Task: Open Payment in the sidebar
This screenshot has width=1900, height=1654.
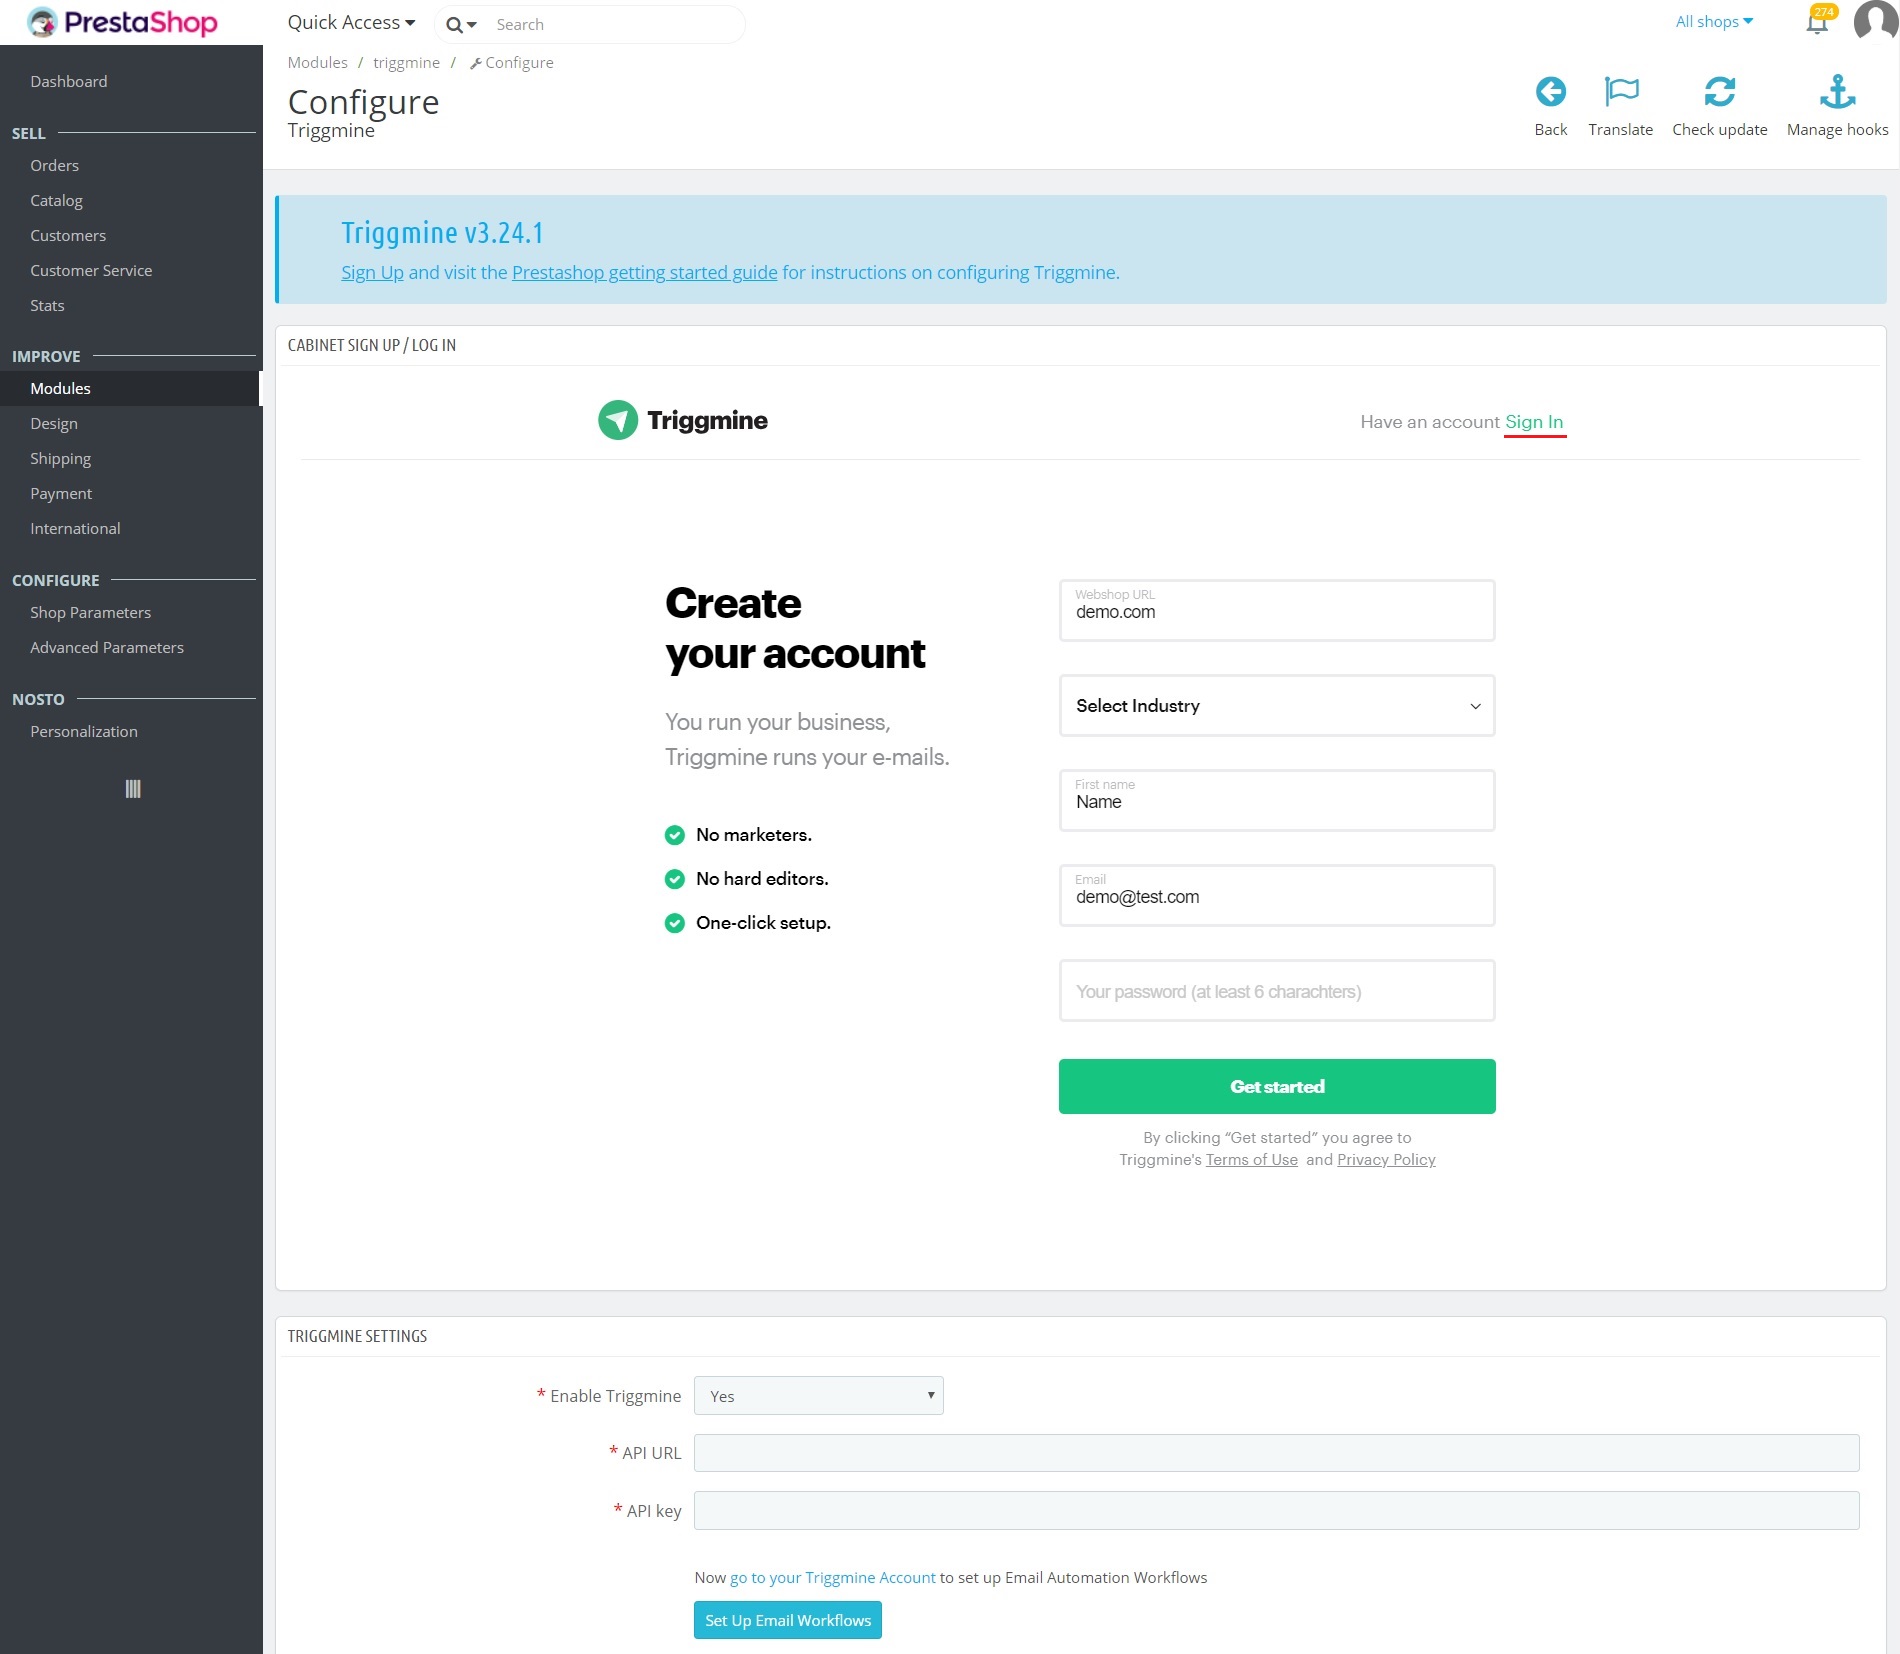Action: click(61, 493)
